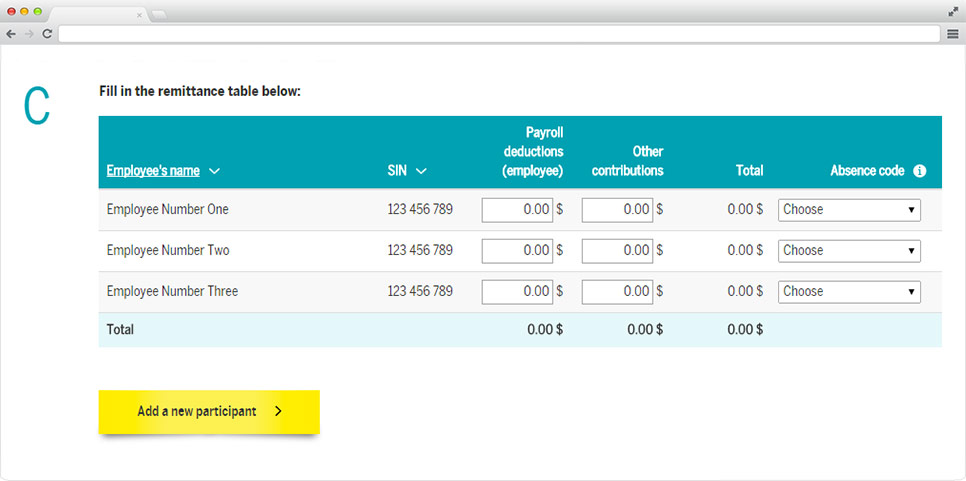Image resolution: width=966 pixels, height=481 pixels.
Task: Click the SIN value in Employee Number Three row
Action: [x=420, y=291]
